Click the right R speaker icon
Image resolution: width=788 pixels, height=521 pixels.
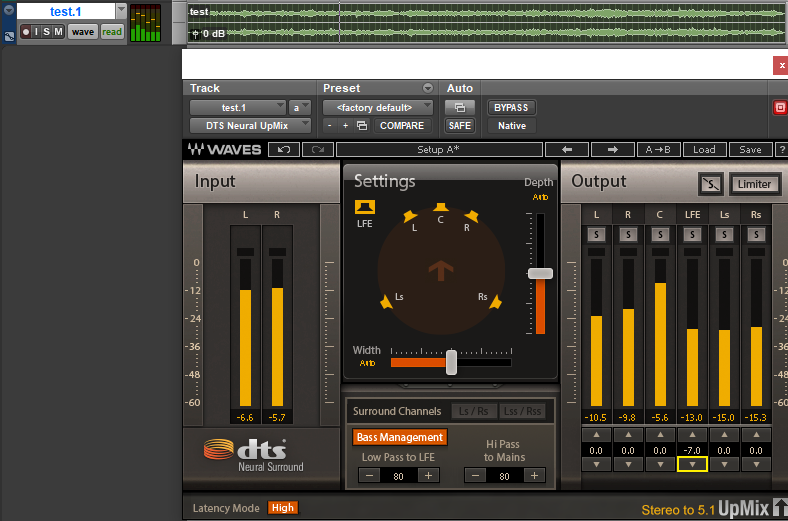(x=471, y=216)
